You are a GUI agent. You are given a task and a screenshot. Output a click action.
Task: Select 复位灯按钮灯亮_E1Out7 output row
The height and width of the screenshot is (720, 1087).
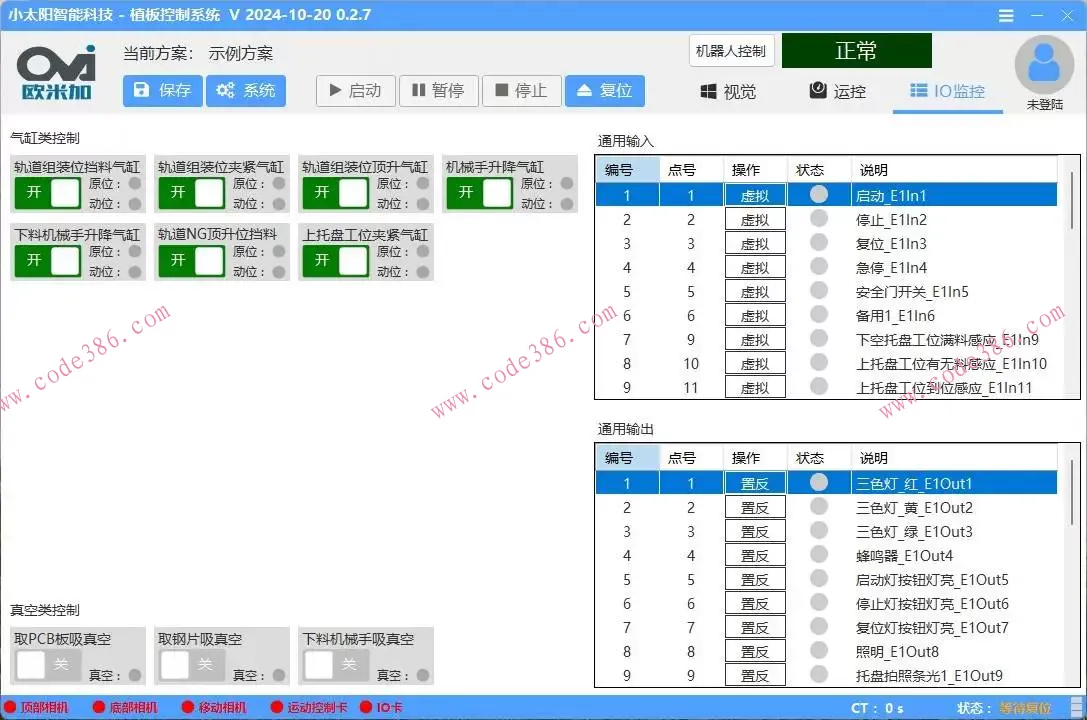tap(826, 628)
